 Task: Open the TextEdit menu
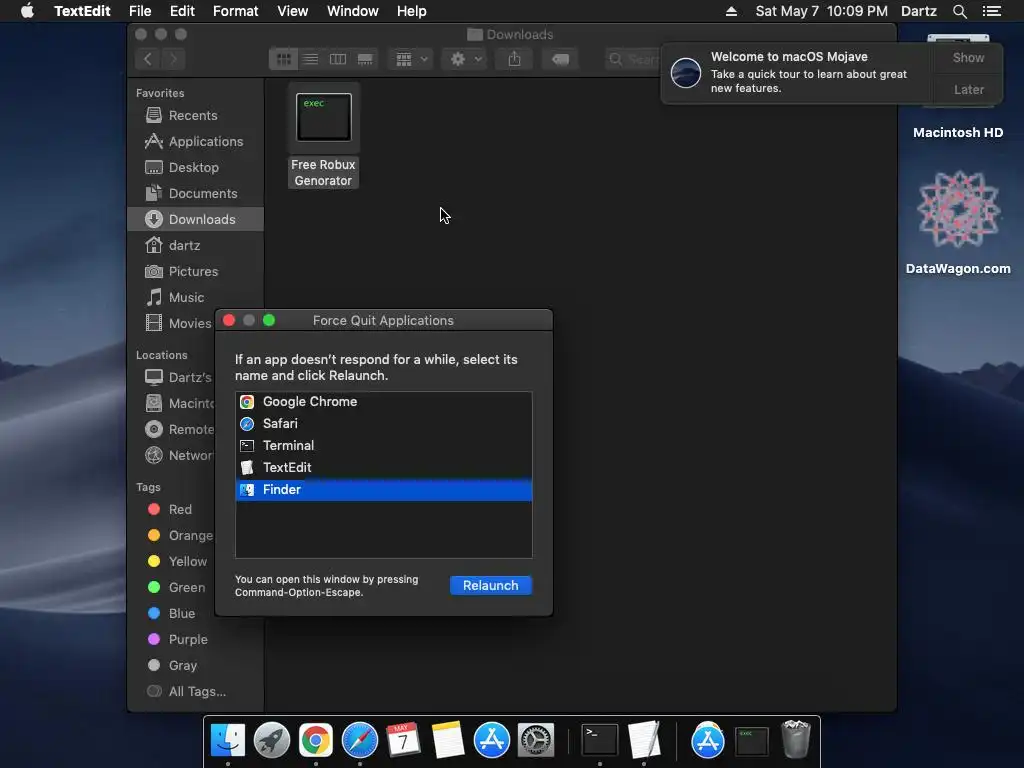click(x=82, y=11)
